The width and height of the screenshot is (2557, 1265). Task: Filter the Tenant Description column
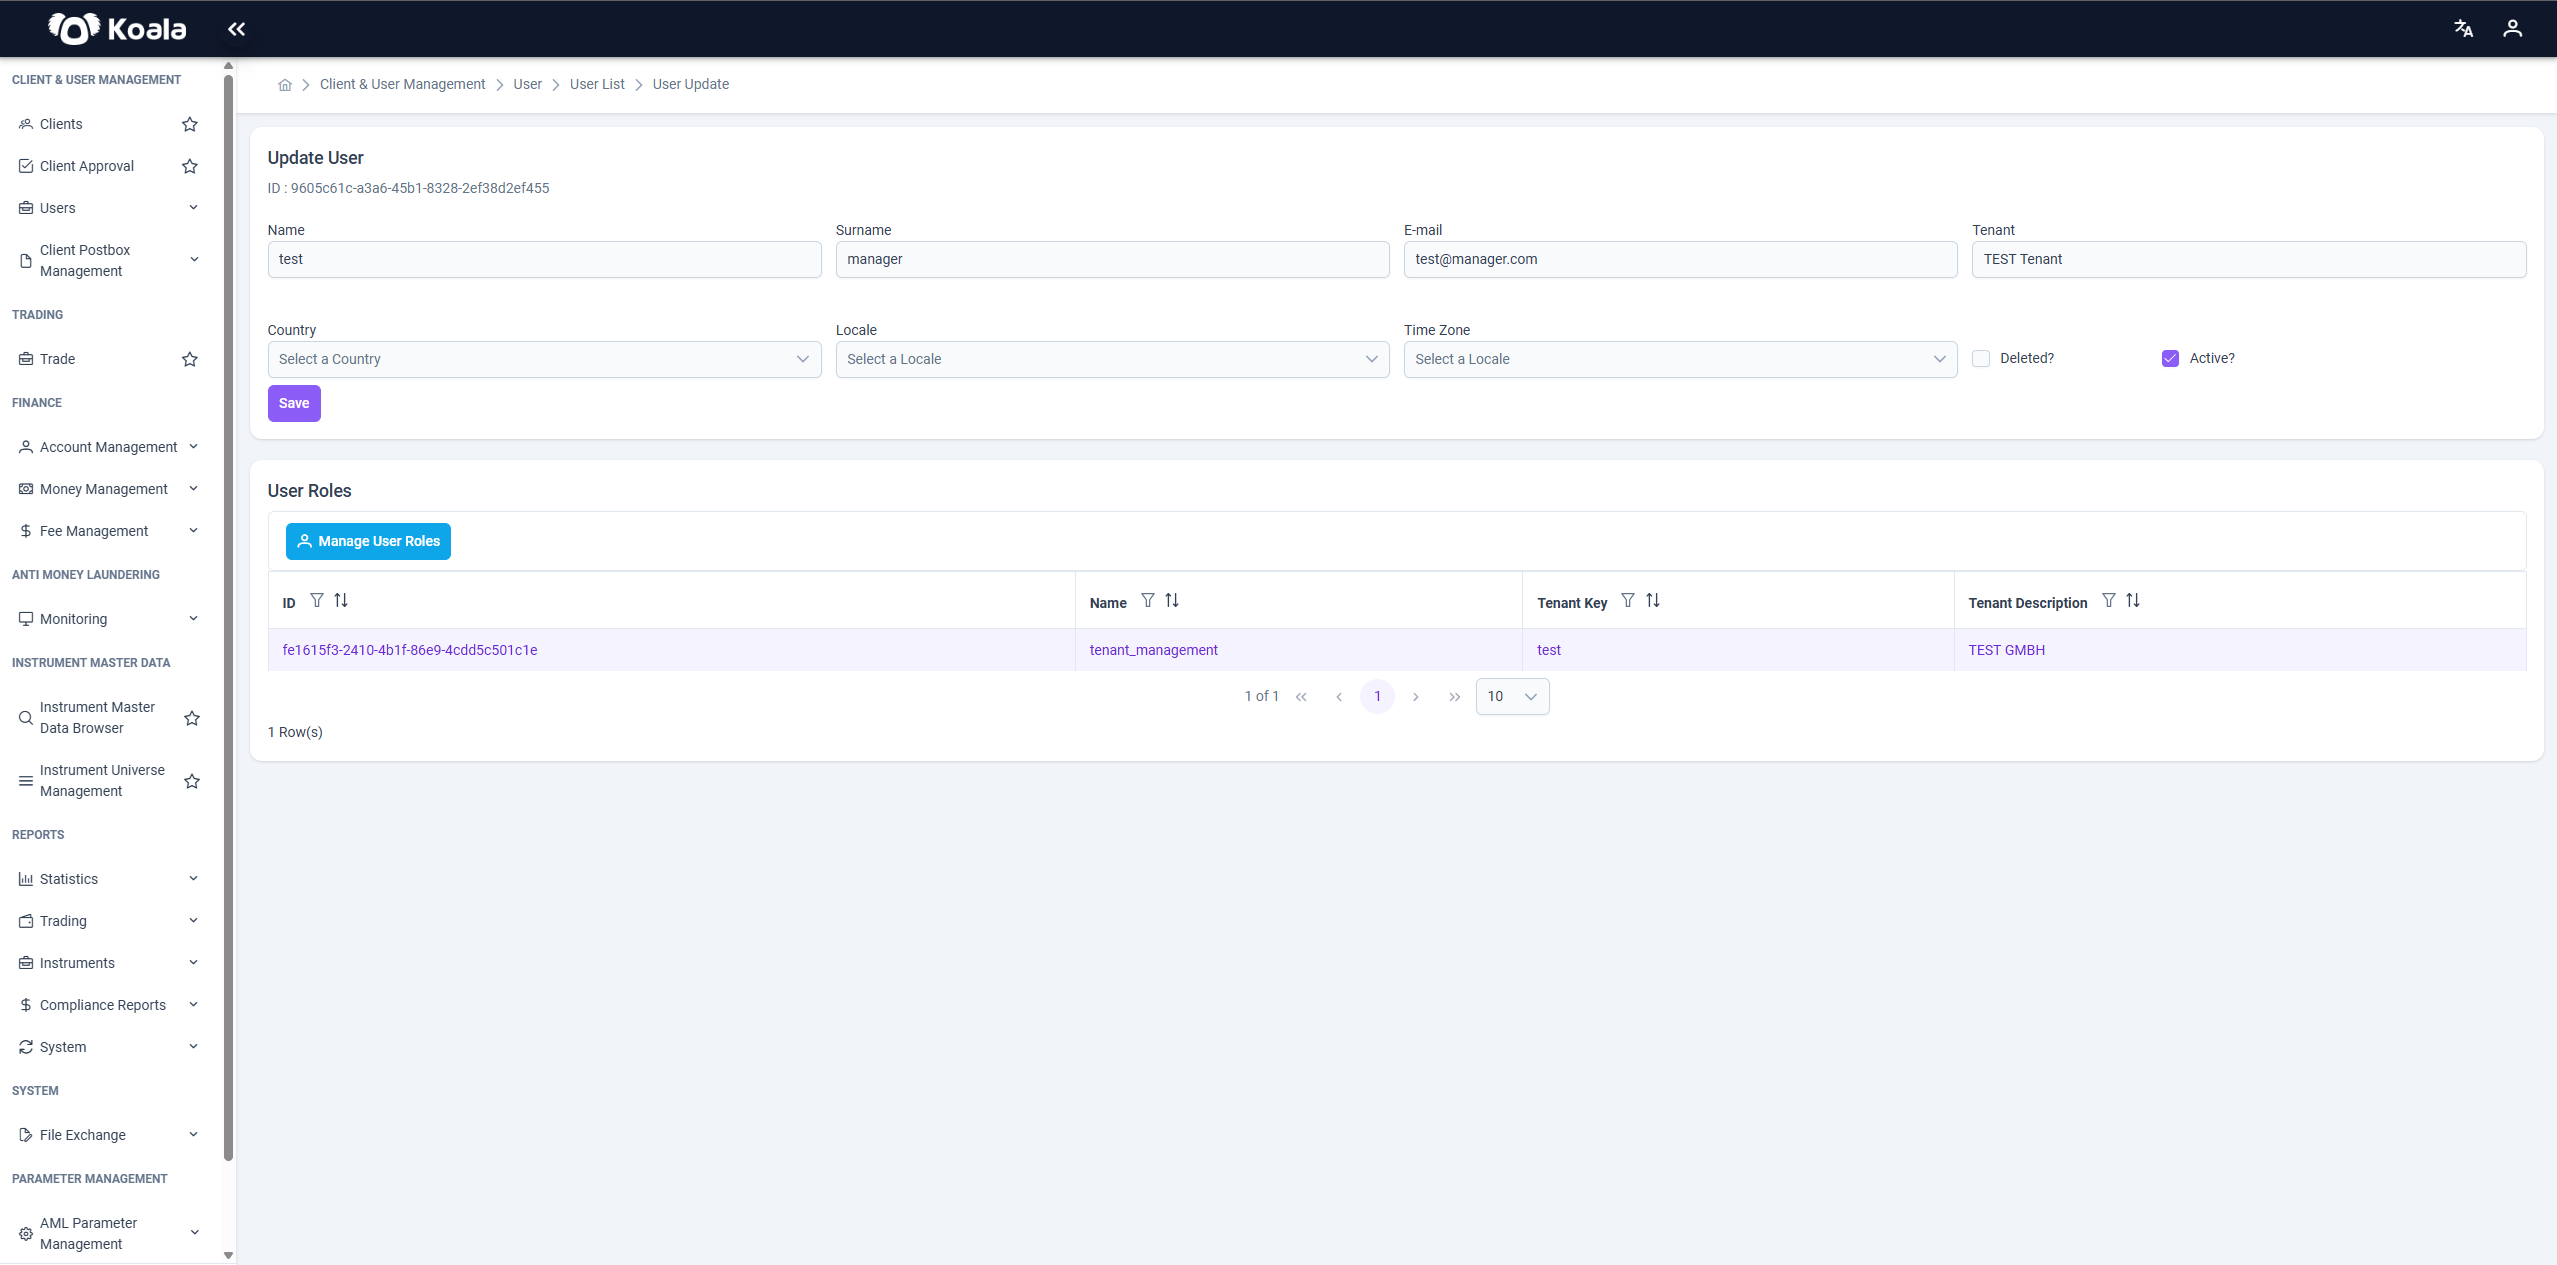pyautogui.click(x=2108, y=600)
